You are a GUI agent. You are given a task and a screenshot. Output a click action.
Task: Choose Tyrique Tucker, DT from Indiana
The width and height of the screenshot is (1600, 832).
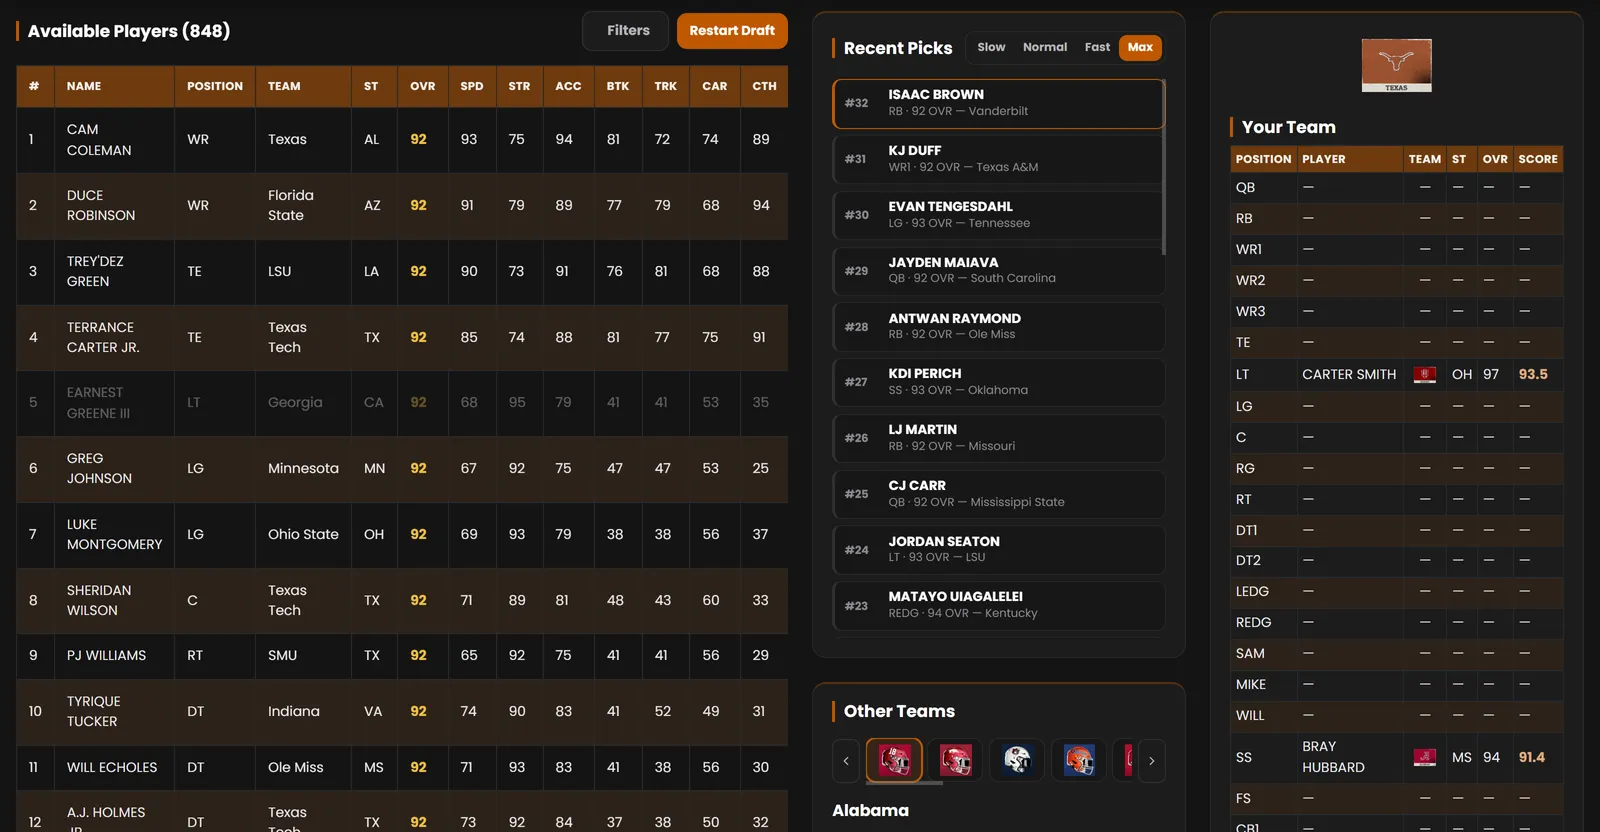click(402, 712)
